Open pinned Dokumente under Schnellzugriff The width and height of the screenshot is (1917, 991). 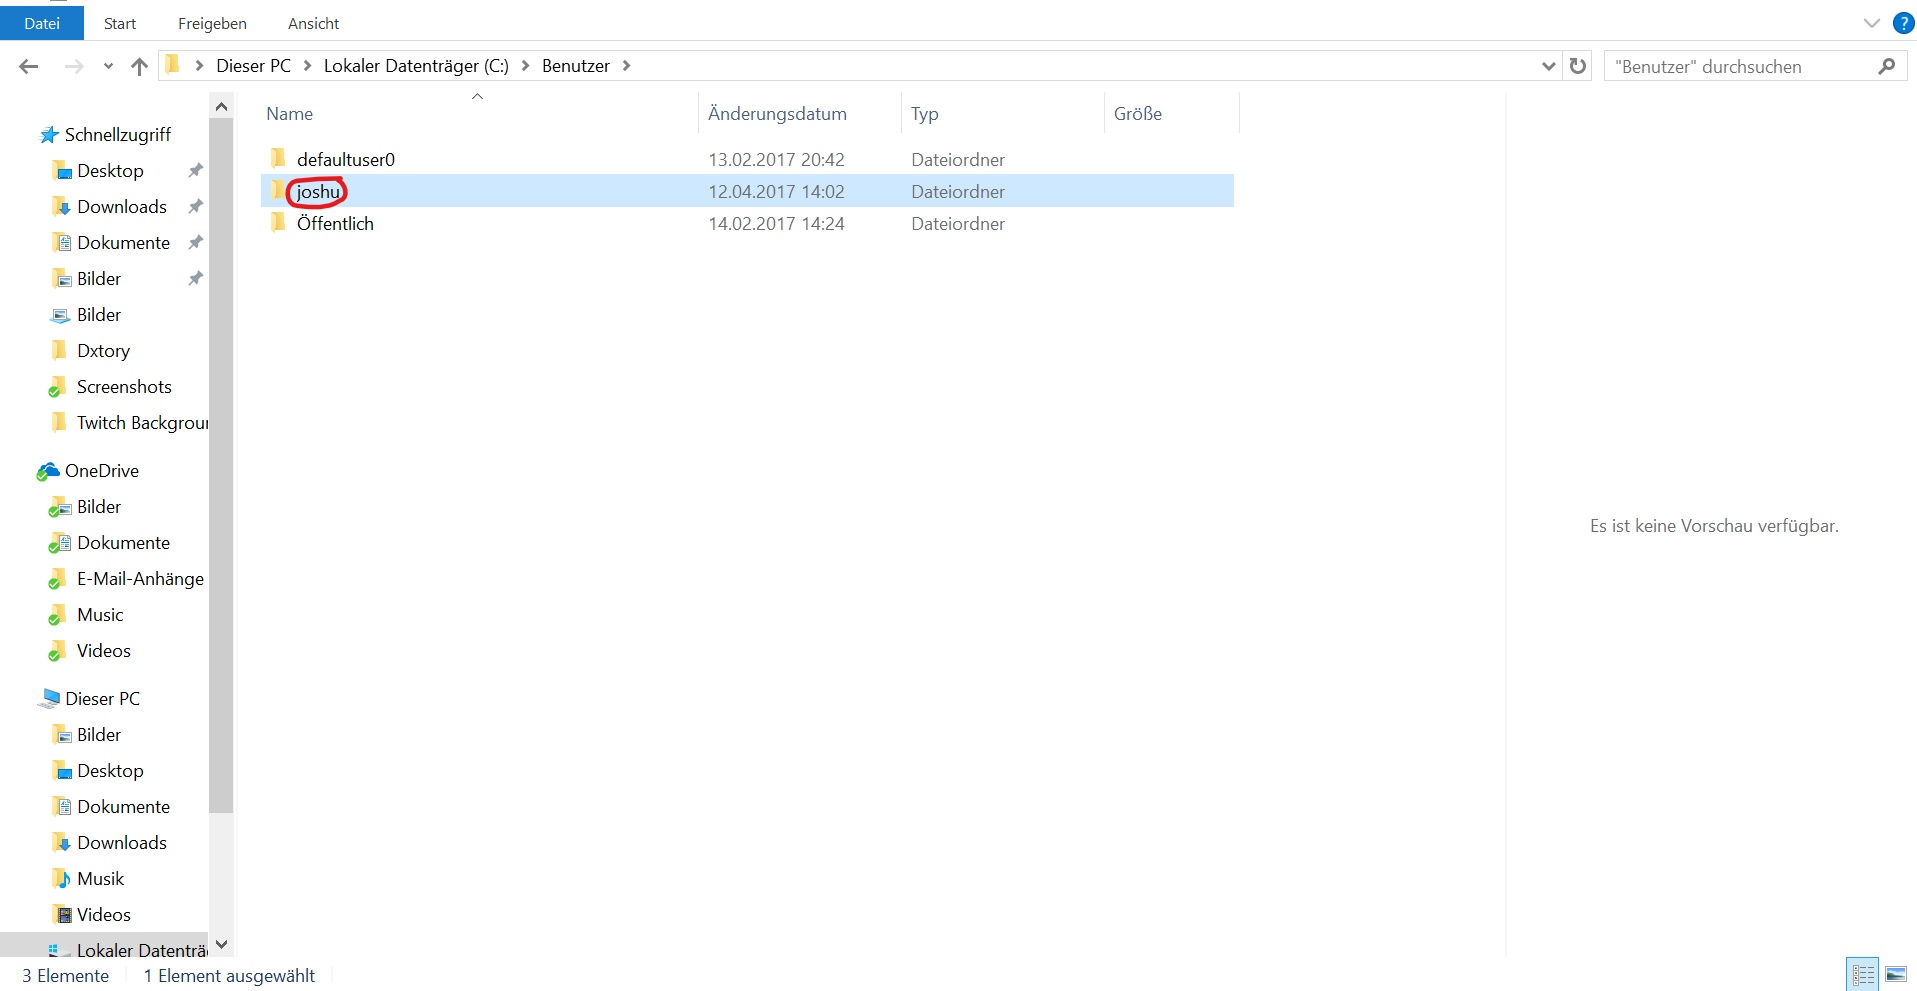point(123,242)
